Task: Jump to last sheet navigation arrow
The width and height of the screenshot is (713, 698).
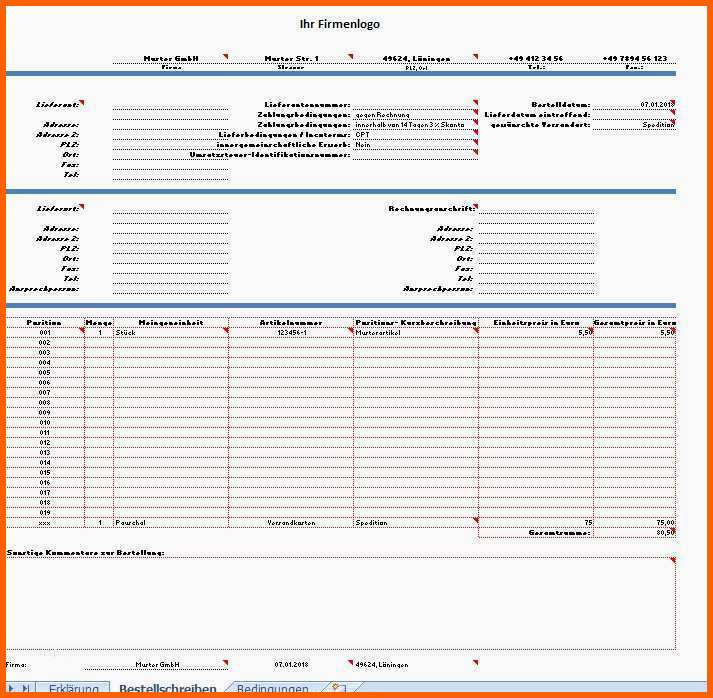Action: point(26,688)
